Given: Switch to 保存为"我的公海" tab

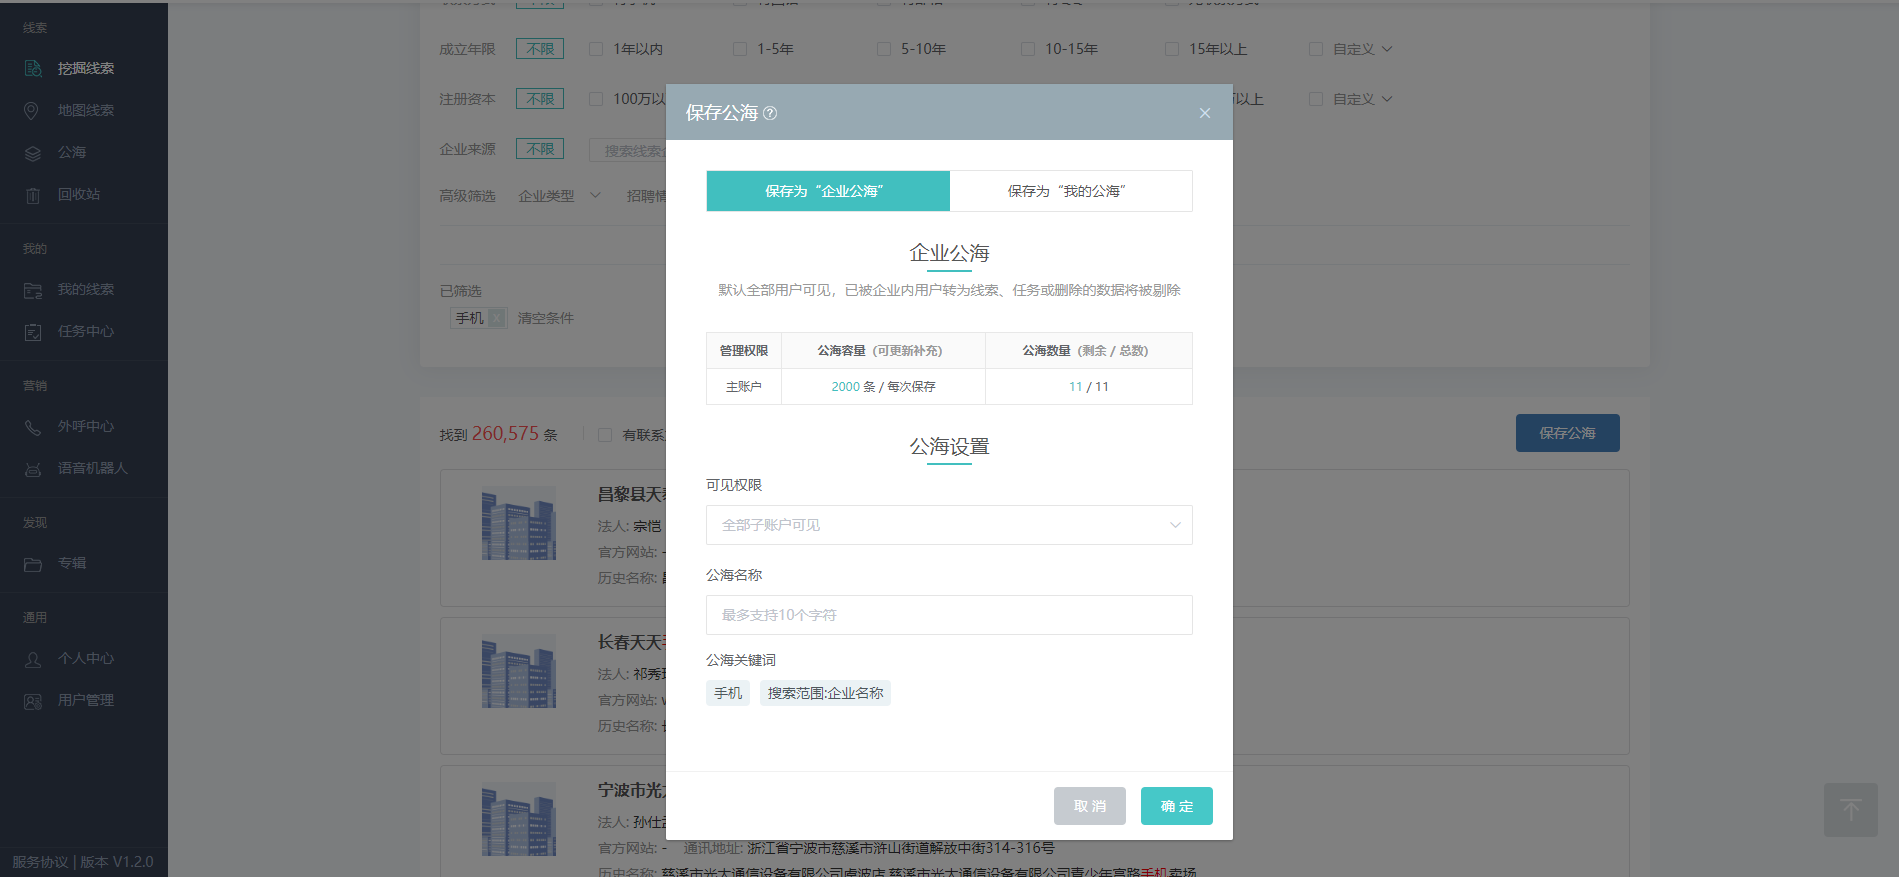Looking at the screenshot, I should click(x=1070, y=191).
